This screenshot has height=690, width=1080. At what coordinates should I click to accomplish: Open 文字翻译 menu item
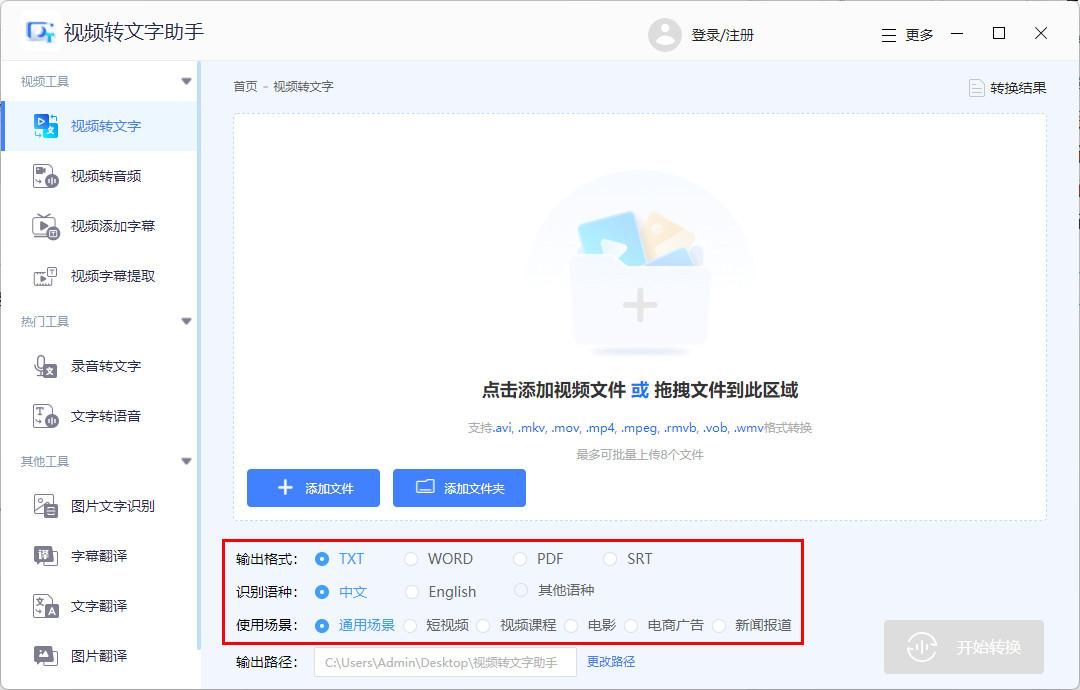click(99, 606)
